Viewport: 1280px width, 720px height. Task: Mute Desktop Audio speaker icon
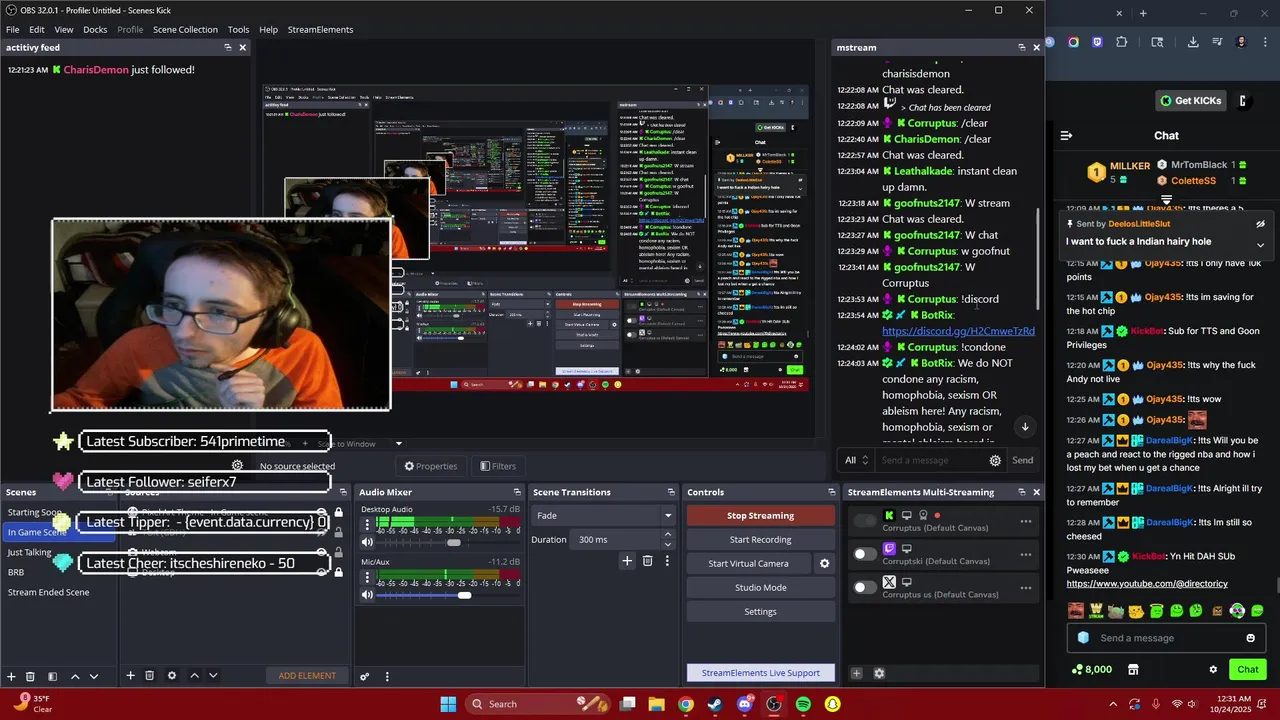pos(367,542)
